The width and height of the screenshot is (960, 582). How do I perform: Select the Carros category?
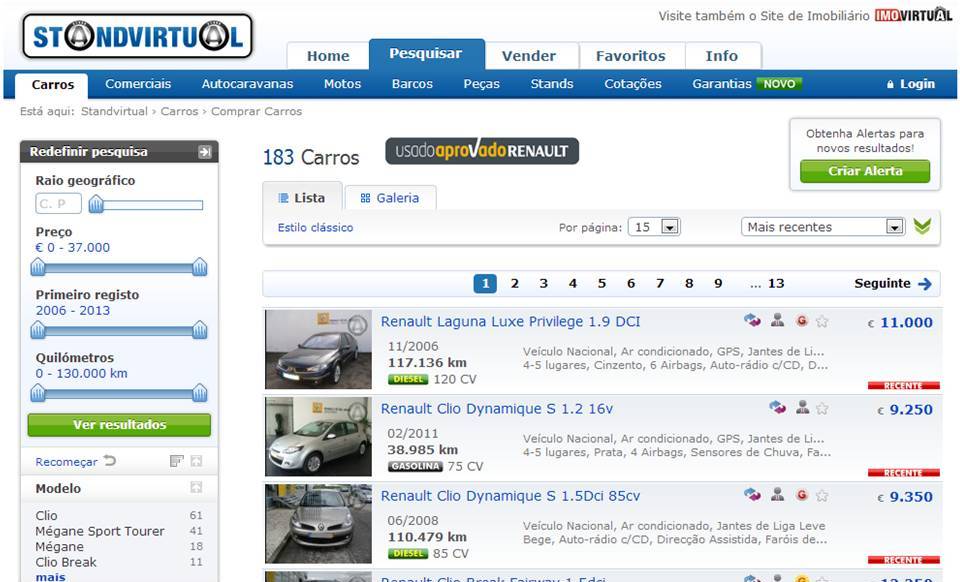click(53, 85)
